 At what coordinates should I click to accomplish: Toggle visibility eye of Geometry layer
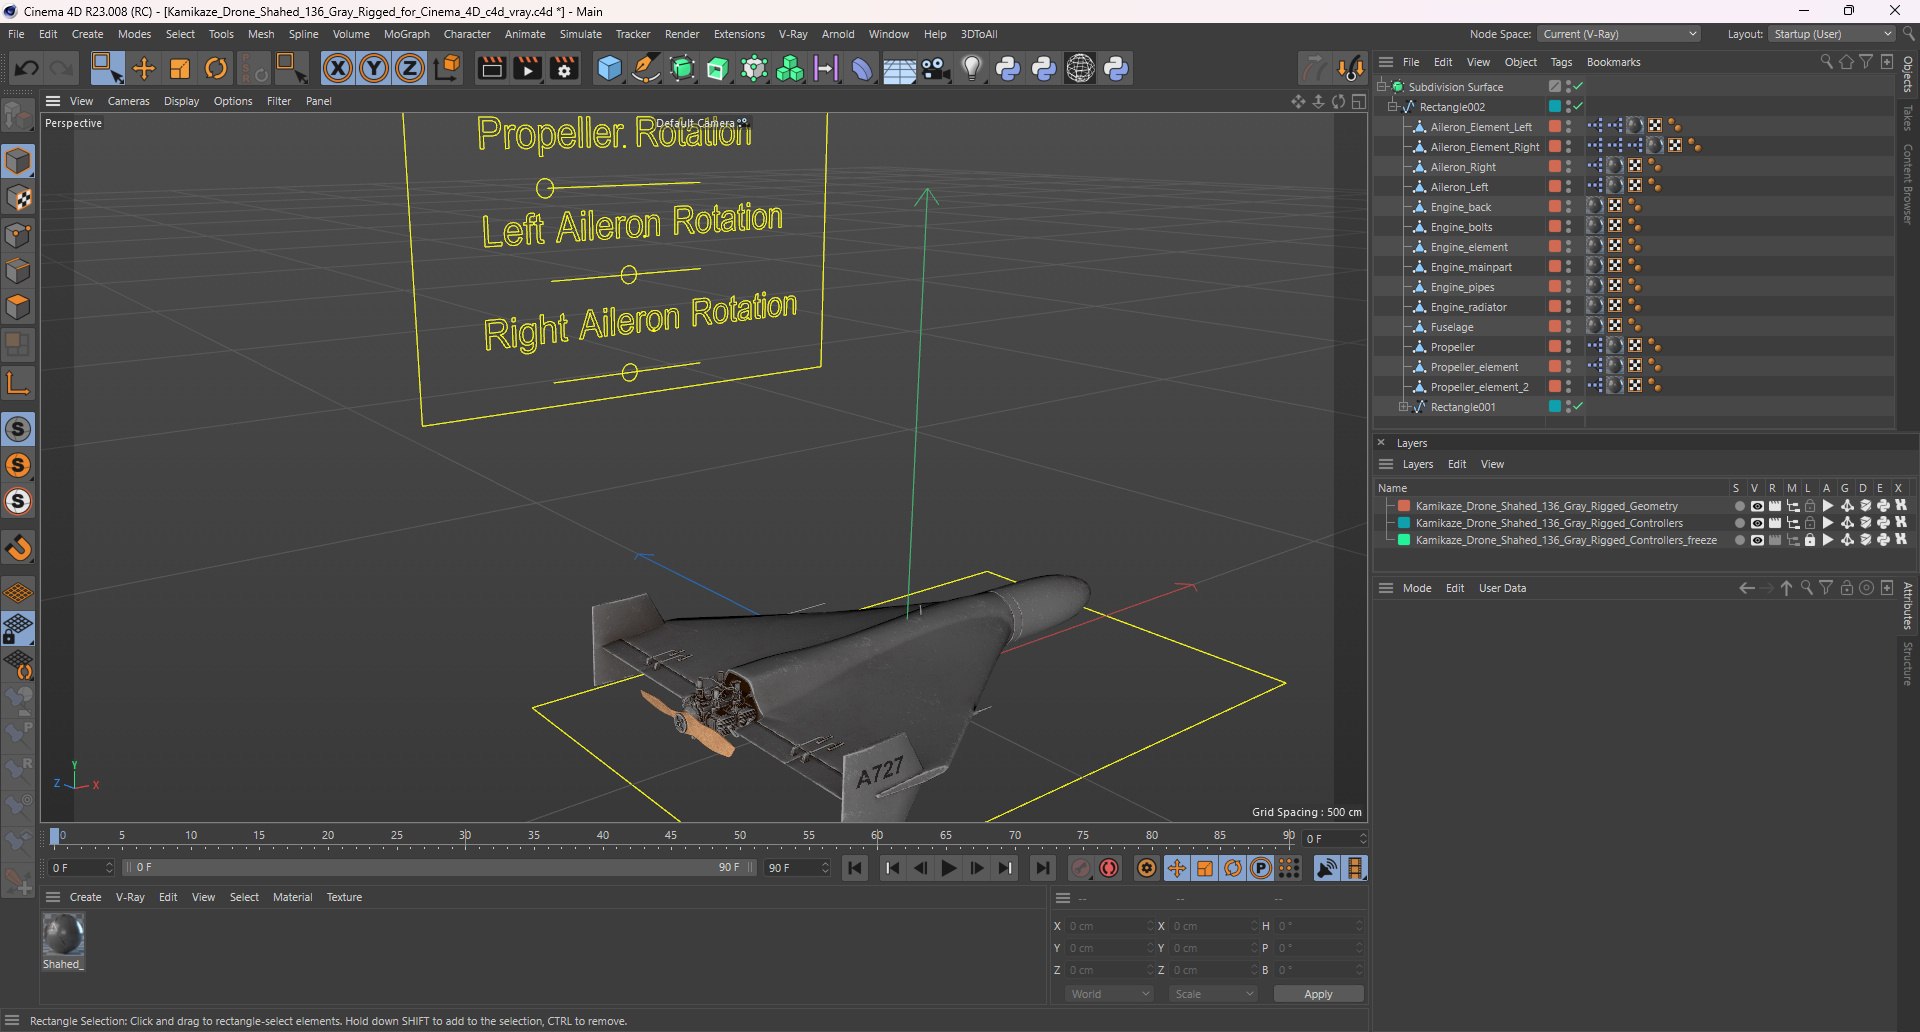click(x=1757, y=506)
